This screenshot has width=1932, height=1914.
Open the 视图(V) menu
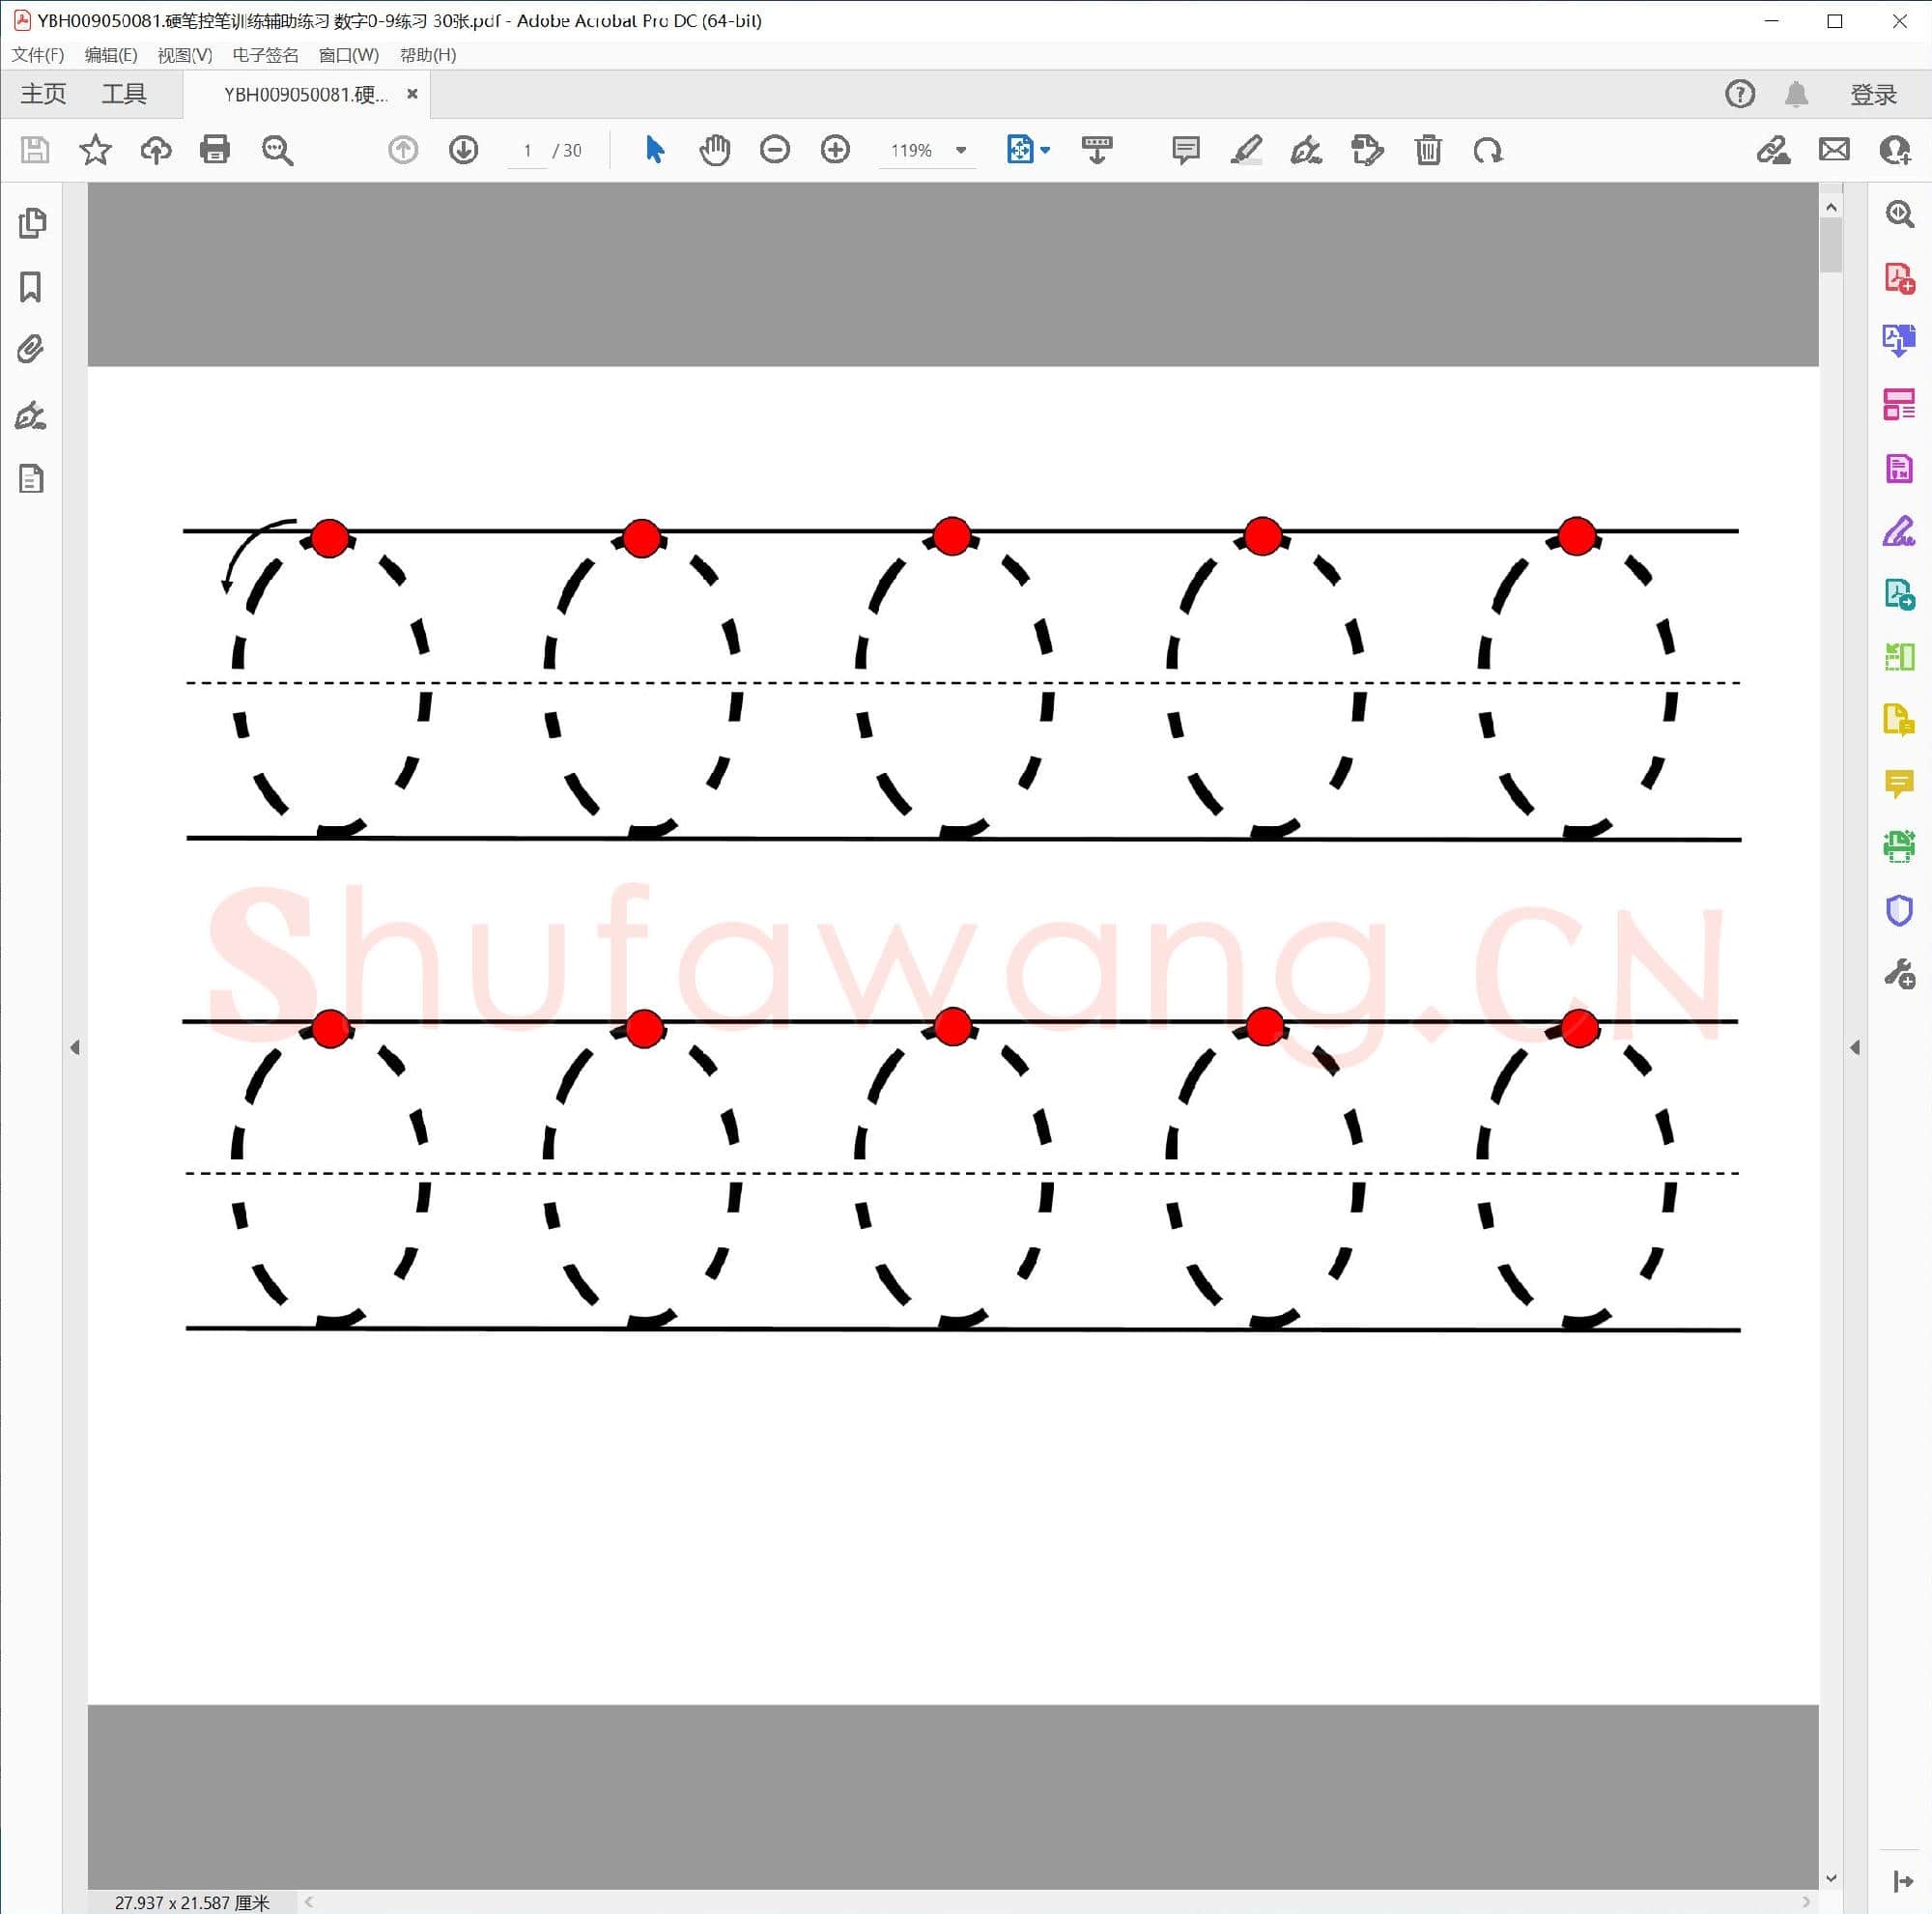click(x=185, y=55)
